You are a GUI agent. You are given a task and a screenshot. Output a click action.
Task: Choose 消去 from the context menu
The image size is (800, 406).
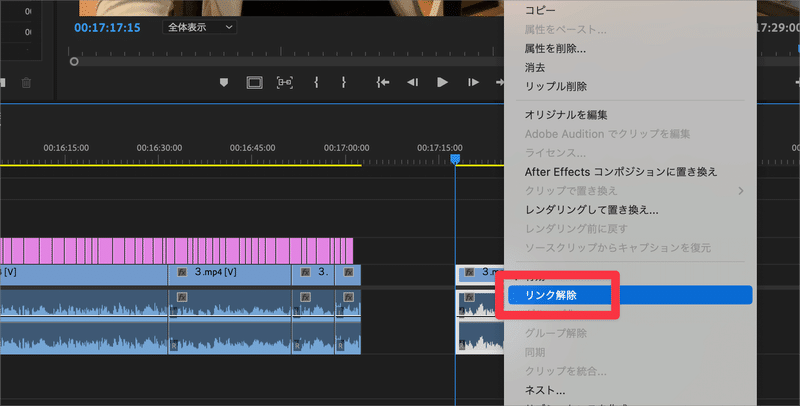(535, 67)
